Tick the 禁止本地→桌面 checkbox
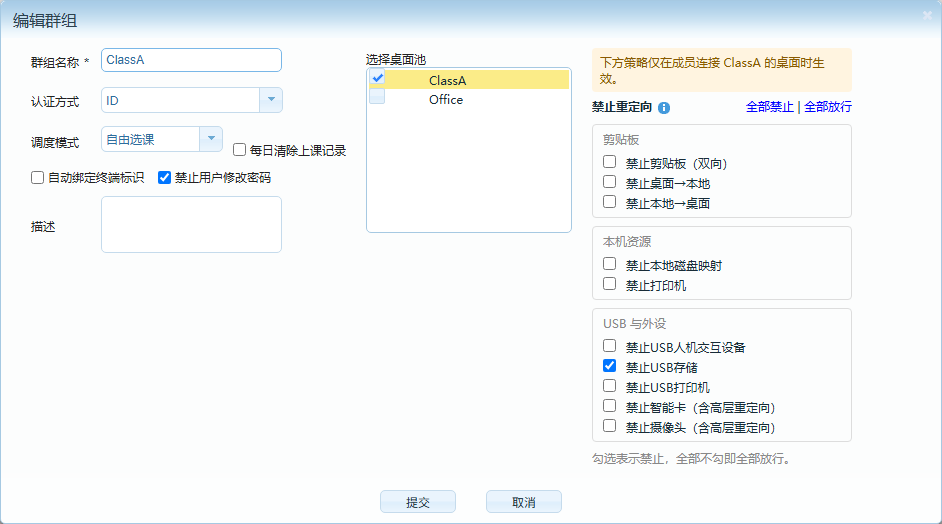Viewport: 942px width, 524px height. coord(609,201)
